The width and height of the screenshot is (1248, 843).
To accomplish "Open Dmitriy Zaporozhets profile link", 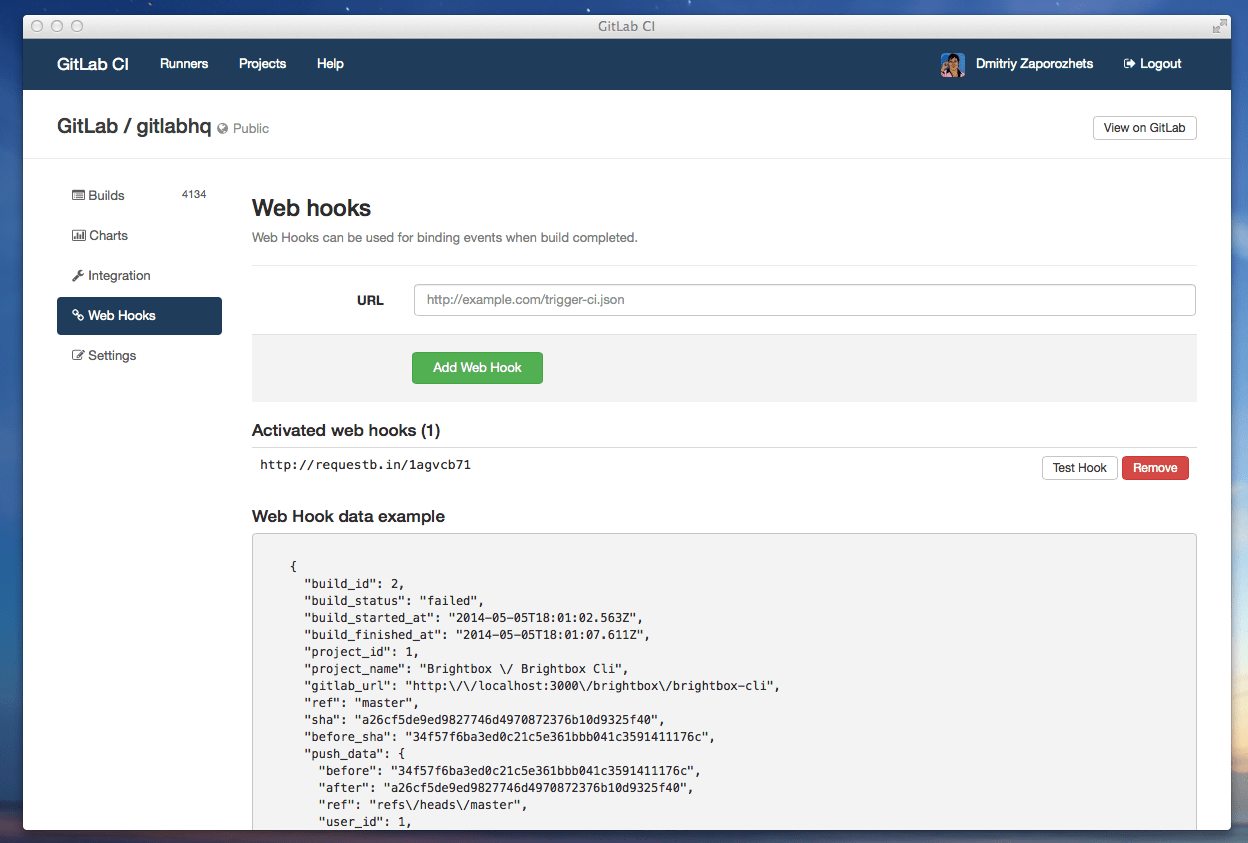I will point(1034,64).
